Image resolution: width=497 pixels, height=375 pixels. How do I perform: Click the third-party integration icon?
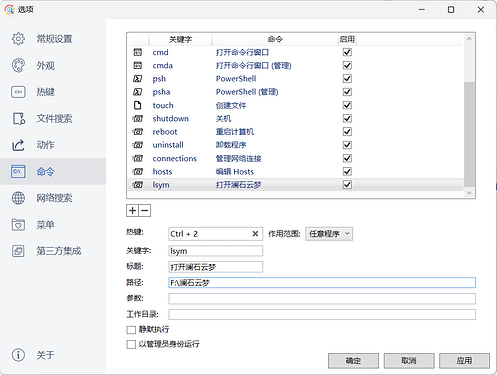click(18, 251)
